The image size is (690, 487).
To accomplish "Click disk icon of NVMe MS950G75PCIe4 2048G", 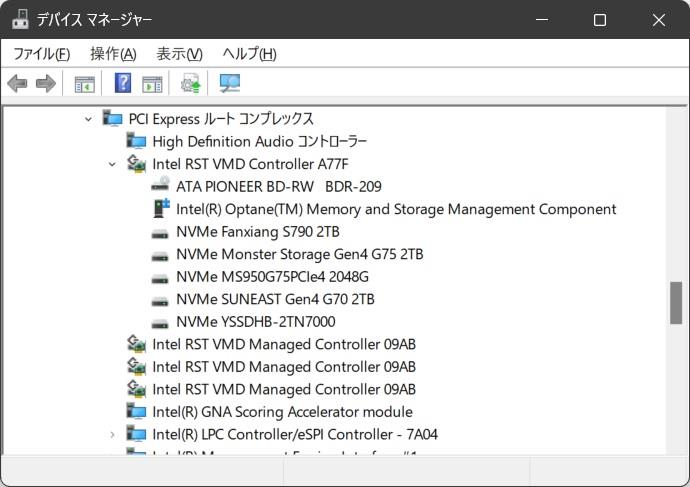I will click(160, 278).
